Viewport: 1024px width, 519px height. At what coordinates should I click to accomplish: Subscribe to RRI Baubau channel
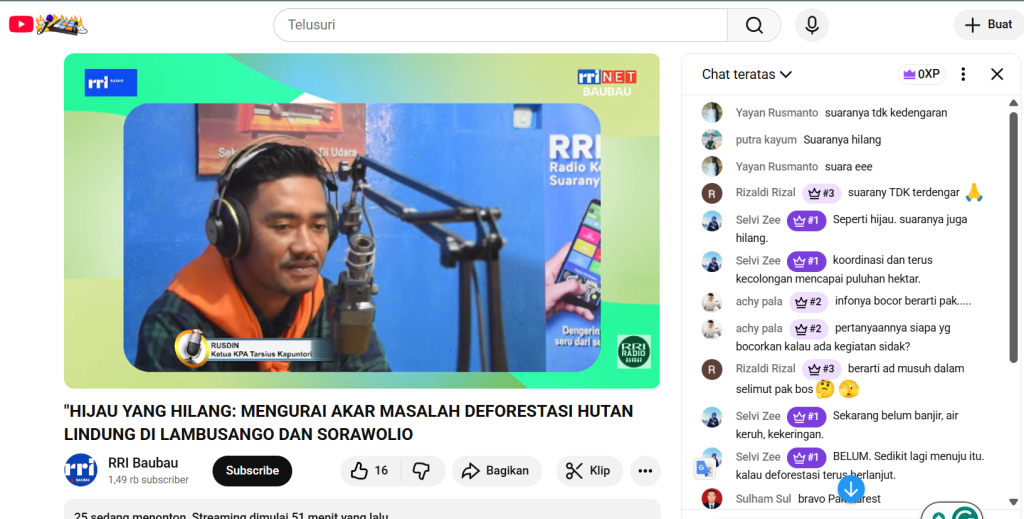tap(252, 471)
